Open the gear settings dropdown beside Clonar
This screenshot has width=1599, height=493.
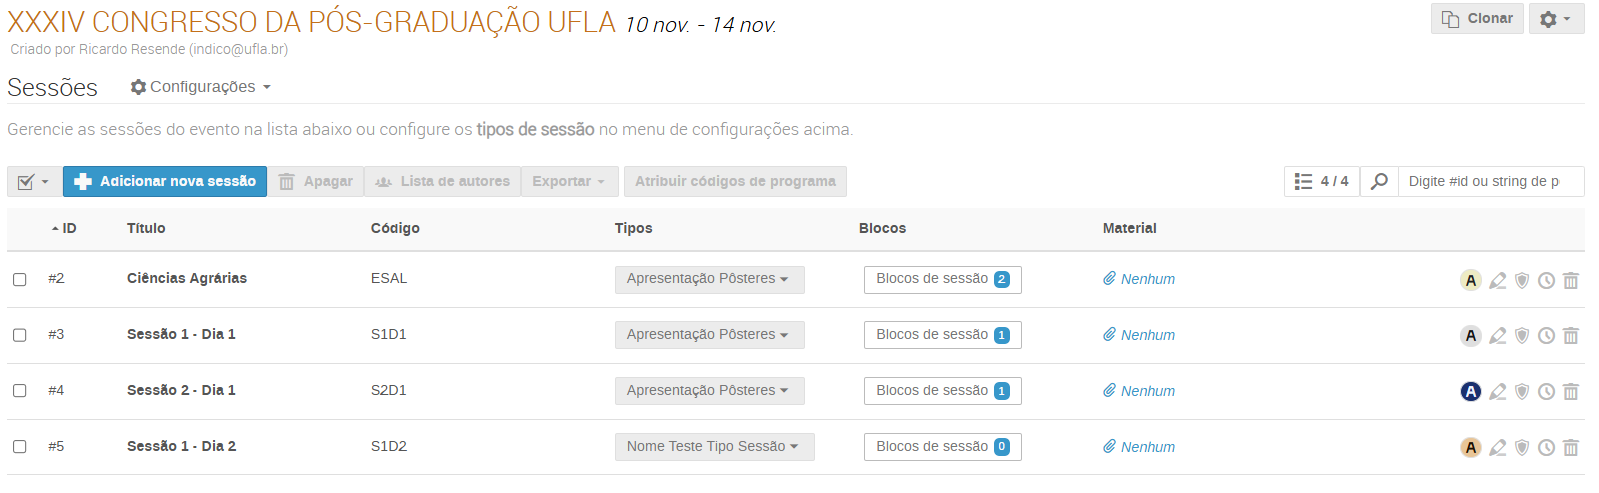[x=1556, y=19]
